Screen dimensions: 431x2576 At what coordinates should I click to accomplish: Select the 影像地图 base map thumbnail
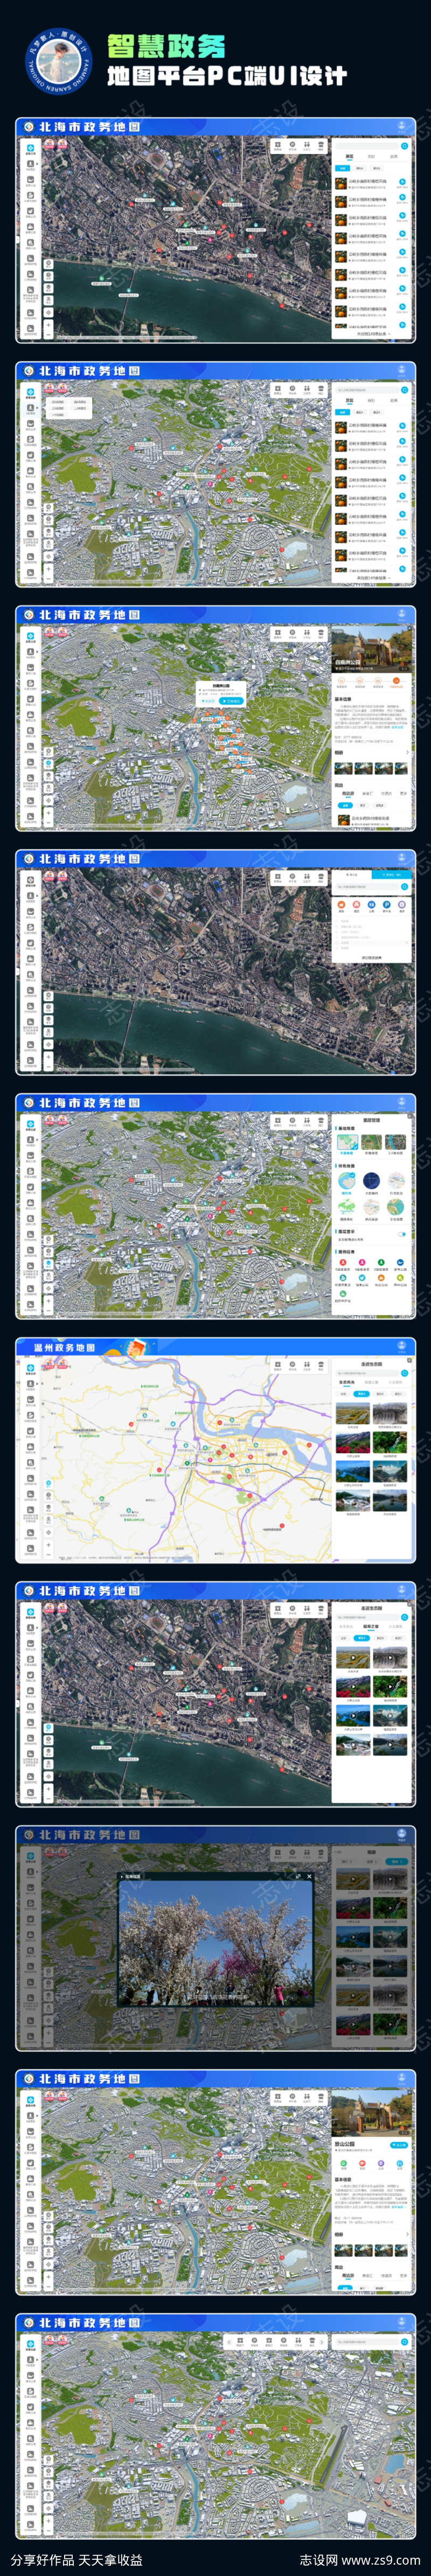(372, 1142)
